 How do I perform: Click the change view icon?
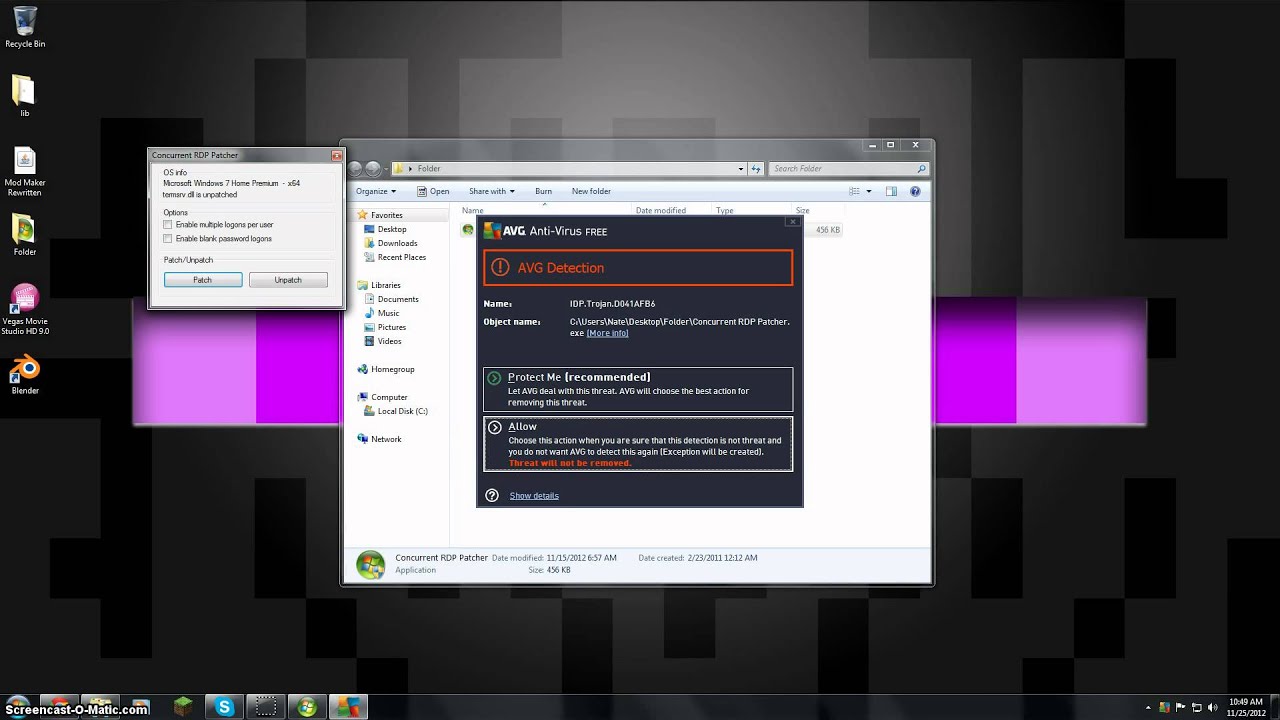(x=855, y=191)
